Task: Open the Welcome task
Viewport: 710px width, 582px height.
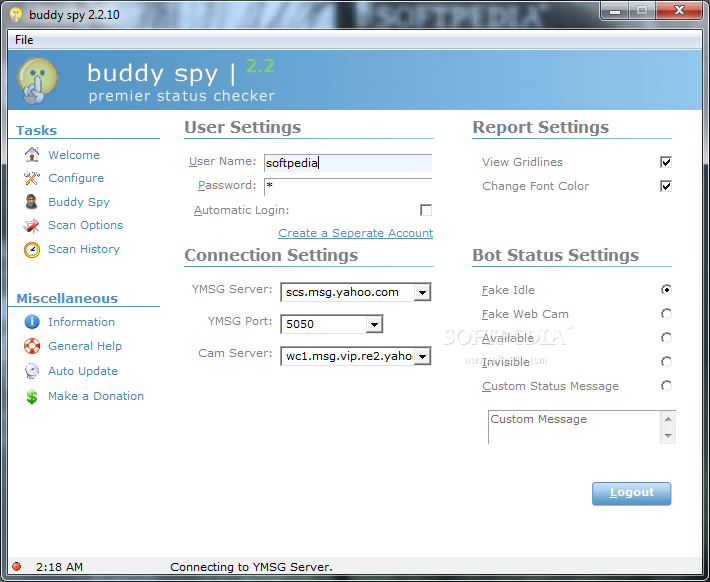Action: (74, 155)
